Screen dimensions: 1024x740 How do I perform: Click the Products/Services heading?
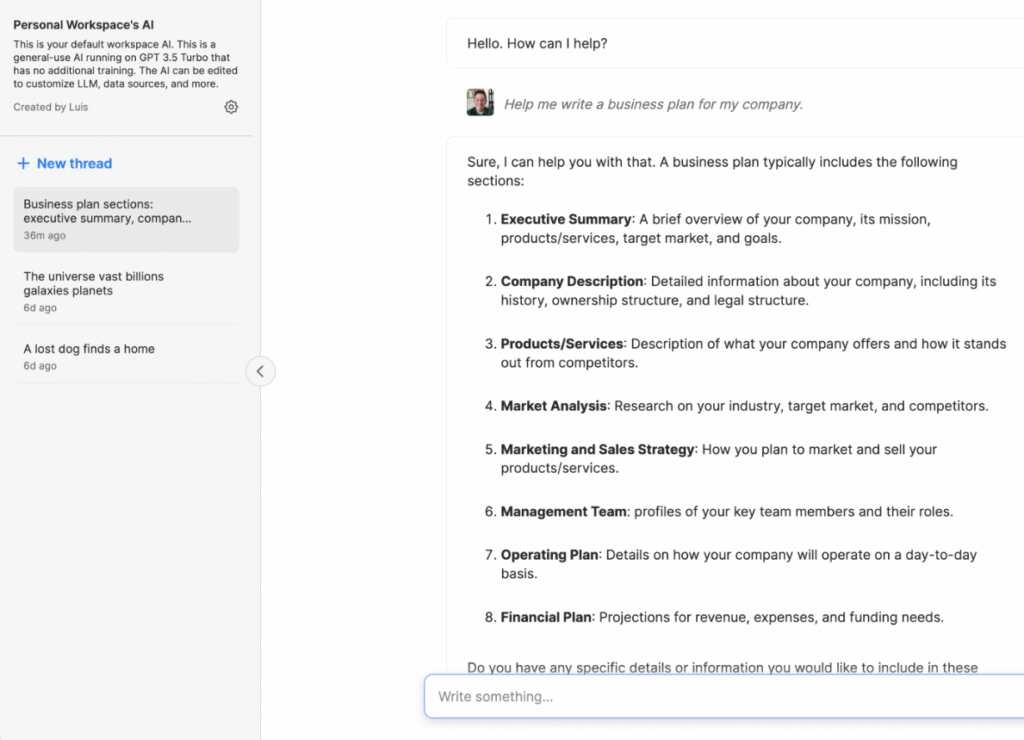pyautogui.click(x=562, y=343)
